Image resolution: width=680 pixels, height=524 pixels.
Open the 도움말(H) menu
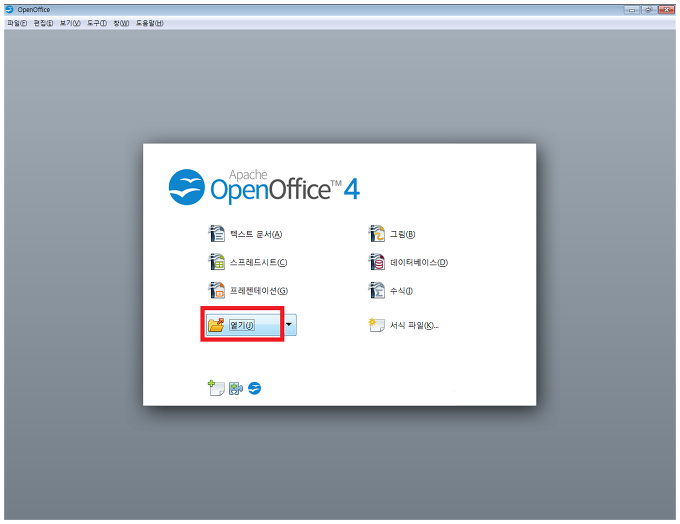150,23
